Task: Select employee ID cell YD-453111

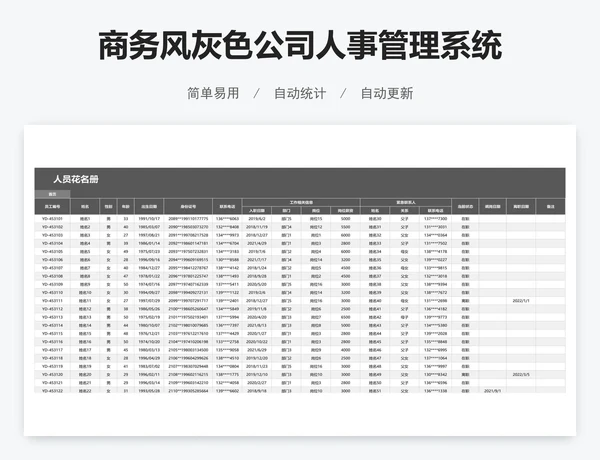Action: (x=52, y=301)
